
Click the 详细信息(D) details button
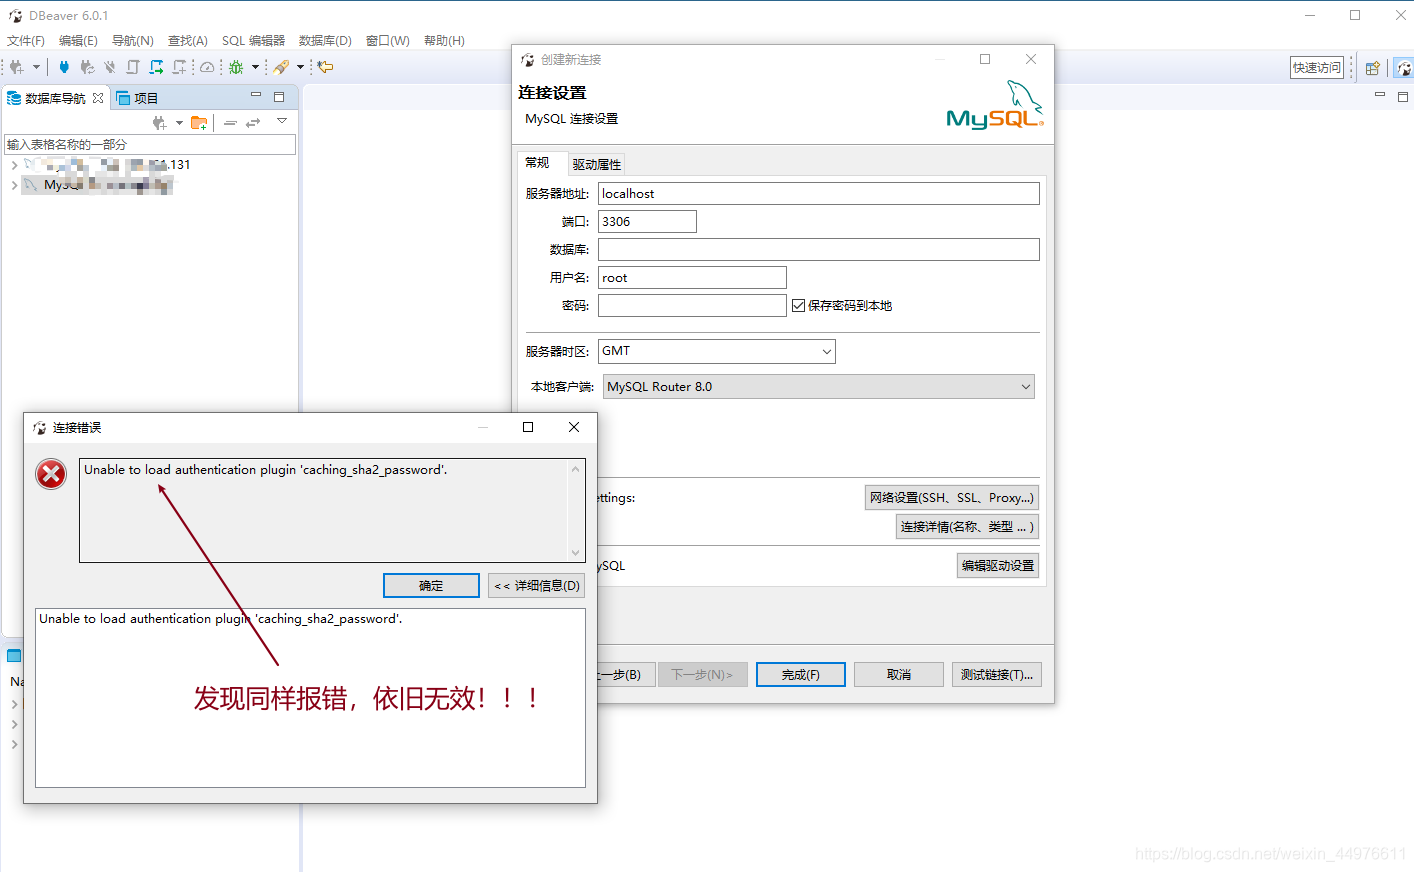click(537, 586)
